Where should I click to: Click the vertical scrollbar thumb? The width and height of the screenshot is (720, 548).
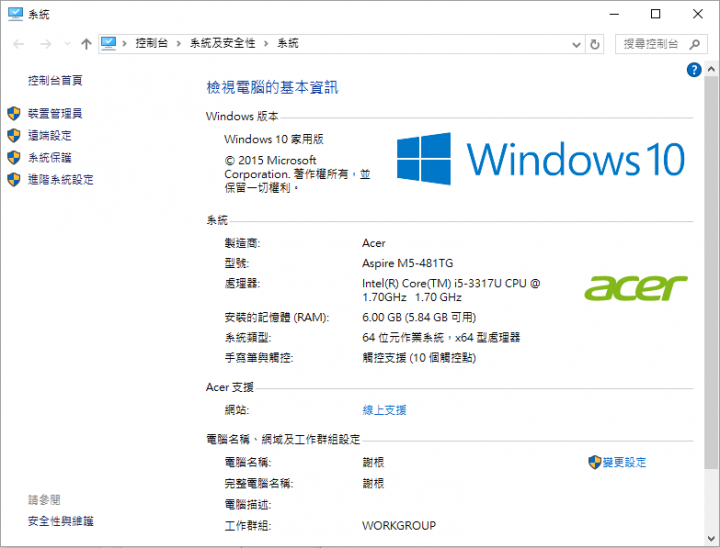711,273
